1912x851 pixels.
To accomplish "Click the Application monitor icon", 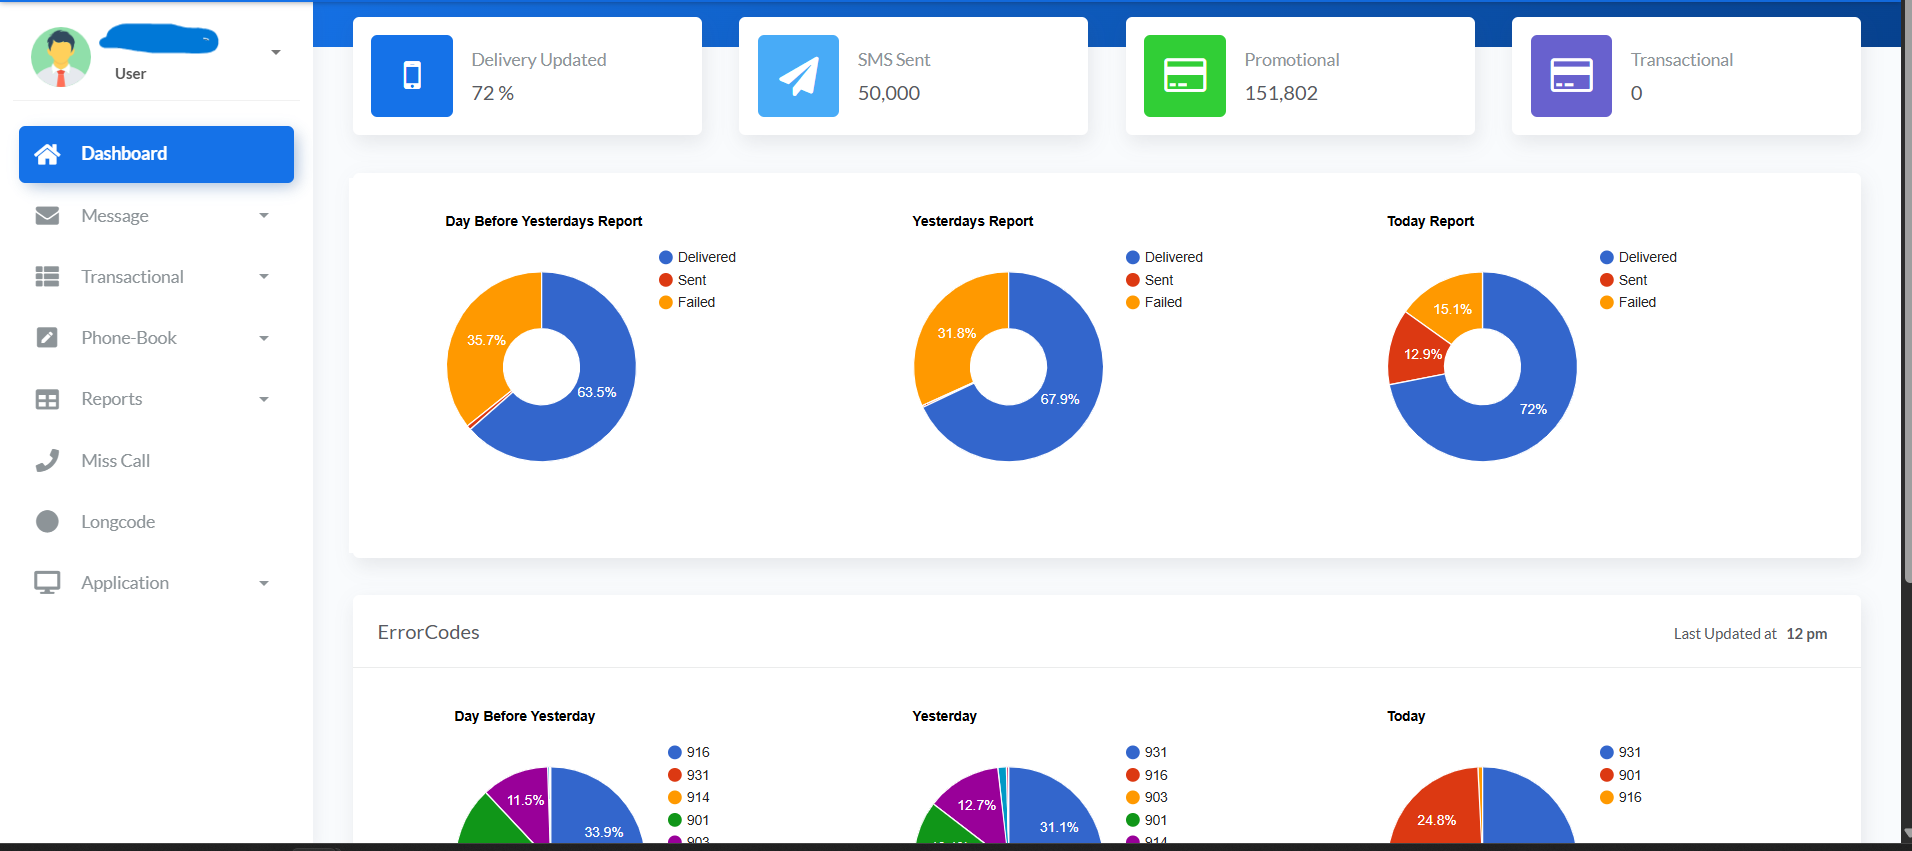I will point(47,582).
